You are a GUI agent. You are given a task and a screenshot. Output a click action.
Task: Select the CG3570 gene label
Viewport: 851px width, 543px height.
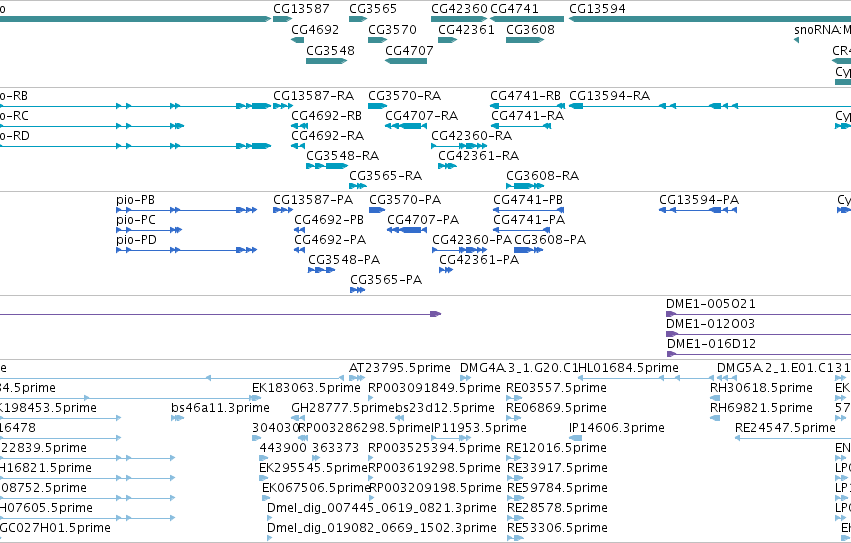392,29
